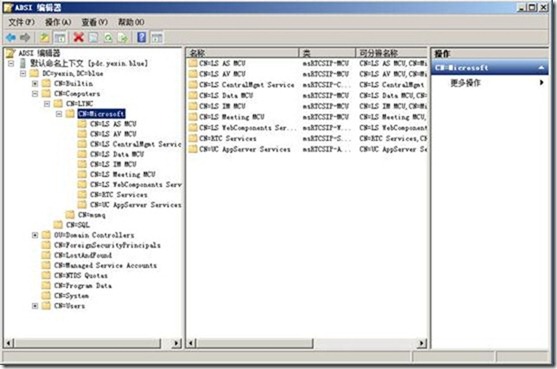Select CN=RTC Services row in list
This screenshot has height=369, width=557.
(x=307, y=138)
